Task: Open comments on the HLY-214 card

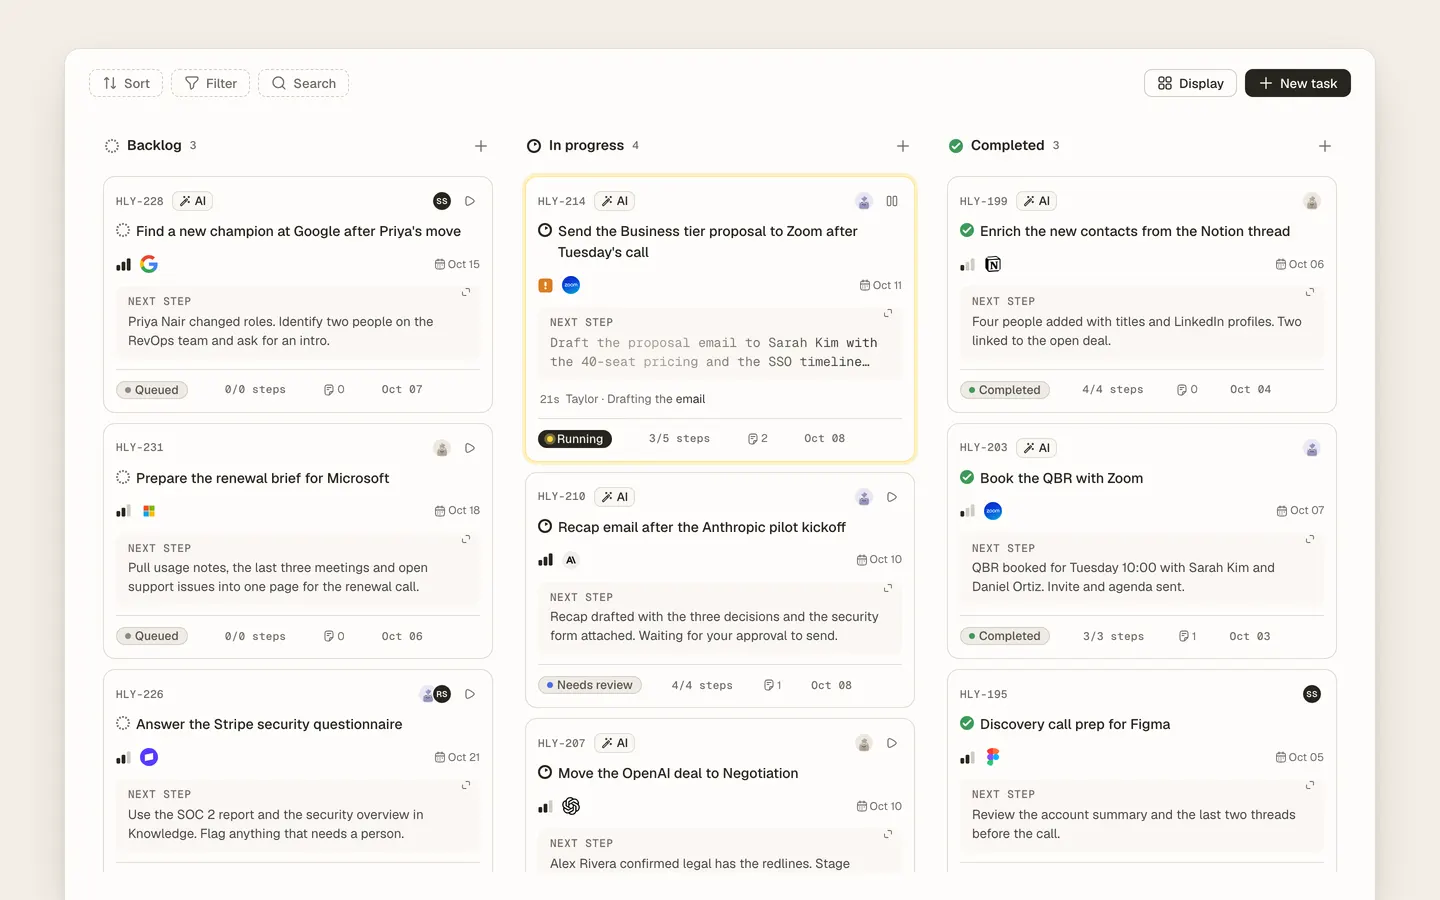Action: pos(758,439)
